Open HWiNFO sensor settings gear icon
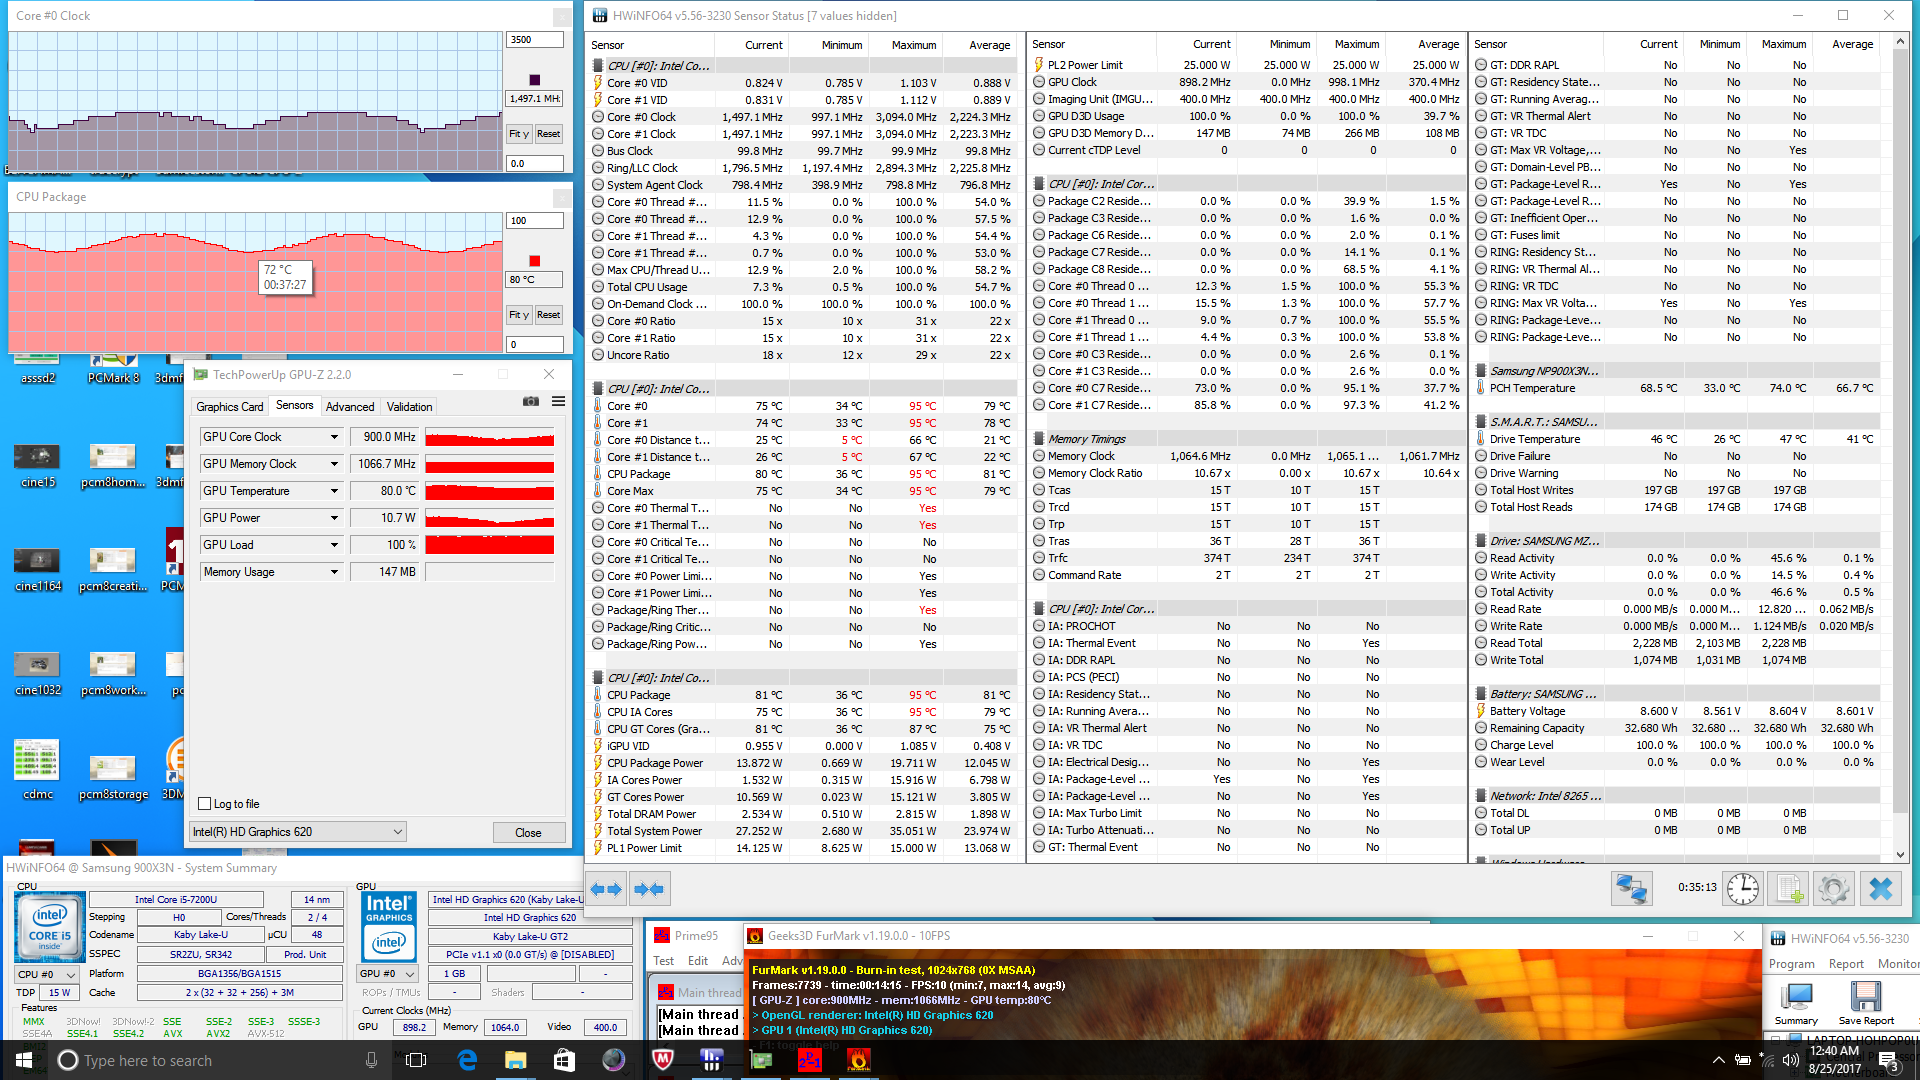This screenshot has height=1080, width=1920. click(1834, 889)
